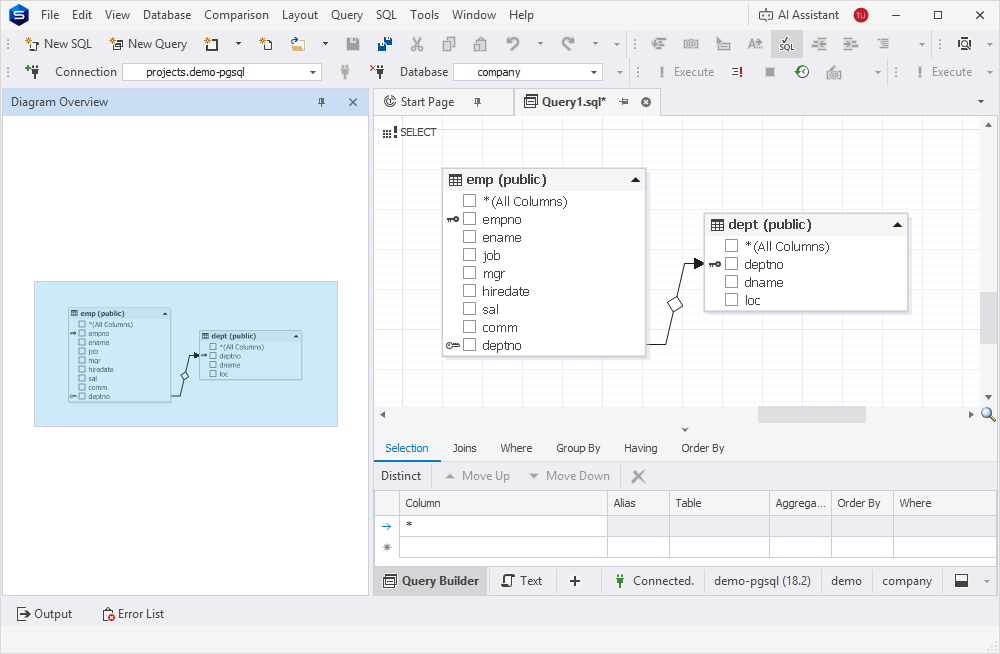Image resolution: width=1000 pixels, height=654 pixels.
Task: Click the Cut scissors icon
Action: tap(416, 44)
